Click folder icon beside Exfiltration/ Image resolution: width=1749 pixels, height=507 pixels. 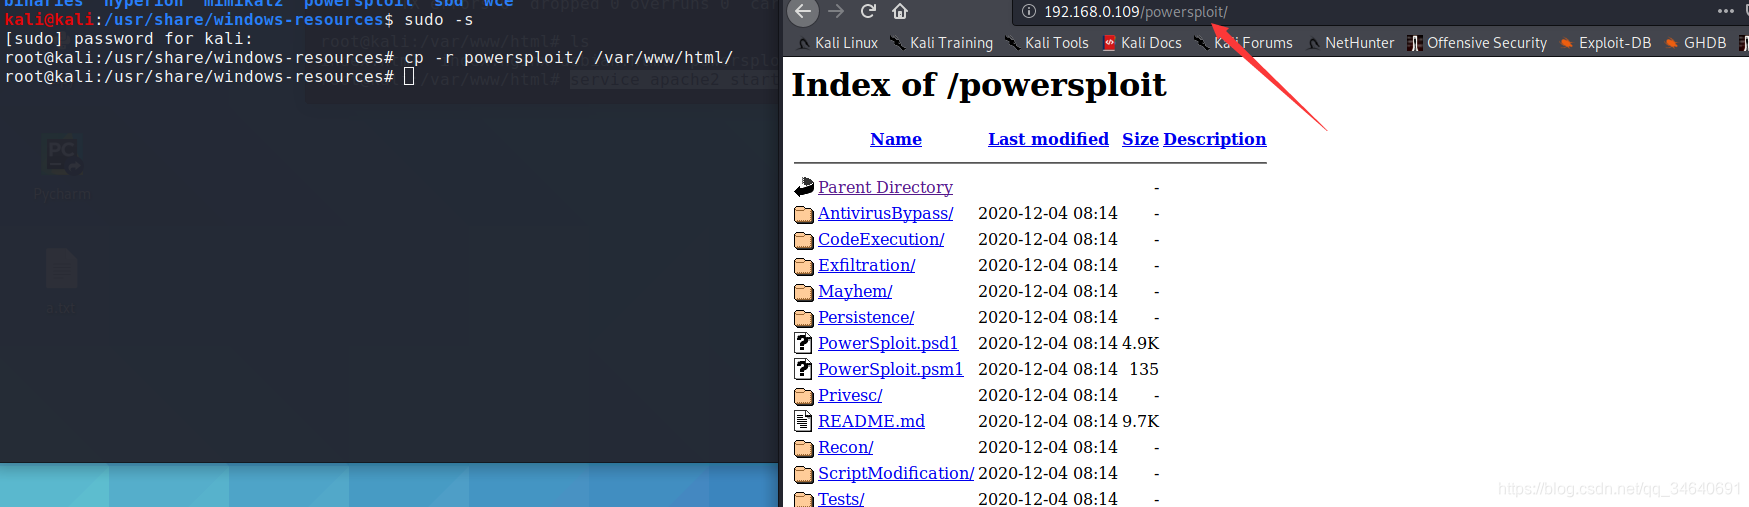(804, 266)
